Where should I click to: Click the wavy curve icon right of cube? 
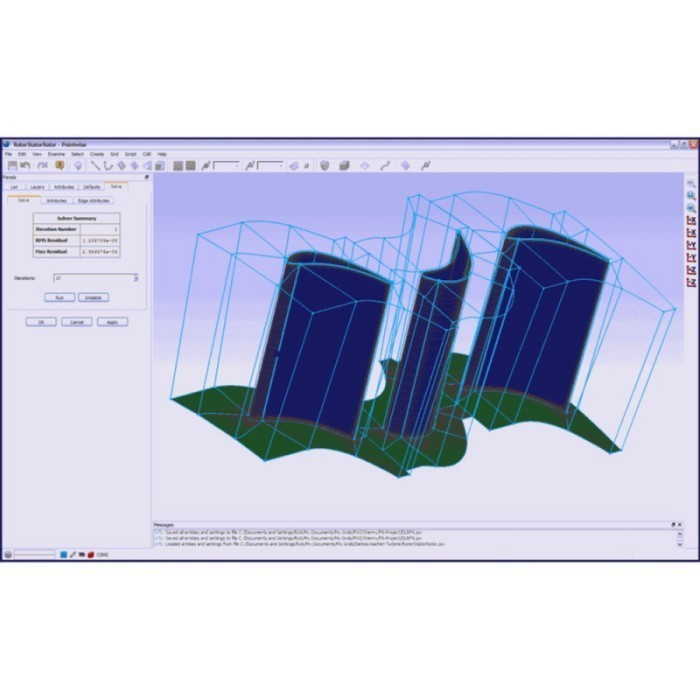point(385,166)
